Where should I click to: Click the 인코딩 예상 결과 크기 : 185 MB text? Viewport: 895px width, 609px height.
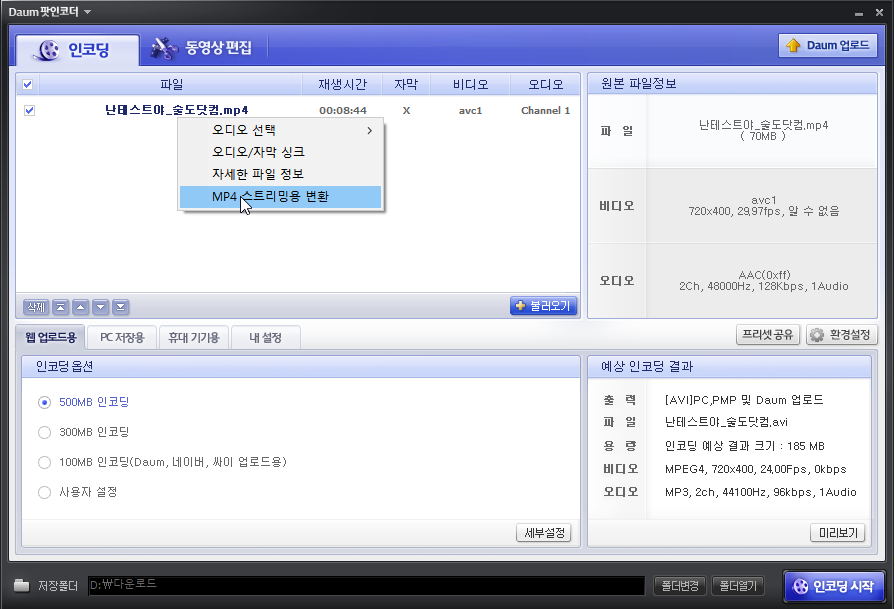[x=744, y=446]
